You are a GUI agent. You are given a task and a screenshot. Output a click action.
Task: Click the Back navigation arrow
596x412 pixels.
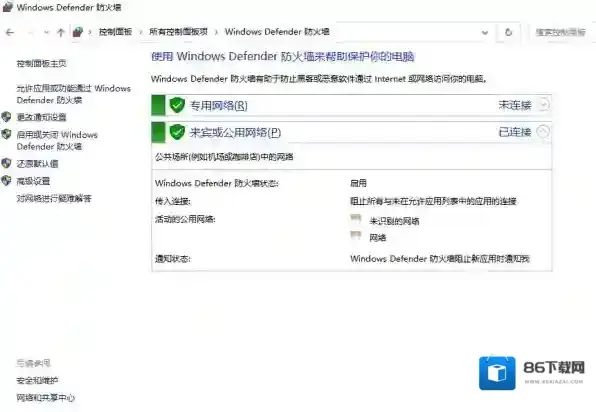pyautogui.click(x=10, y=33)
